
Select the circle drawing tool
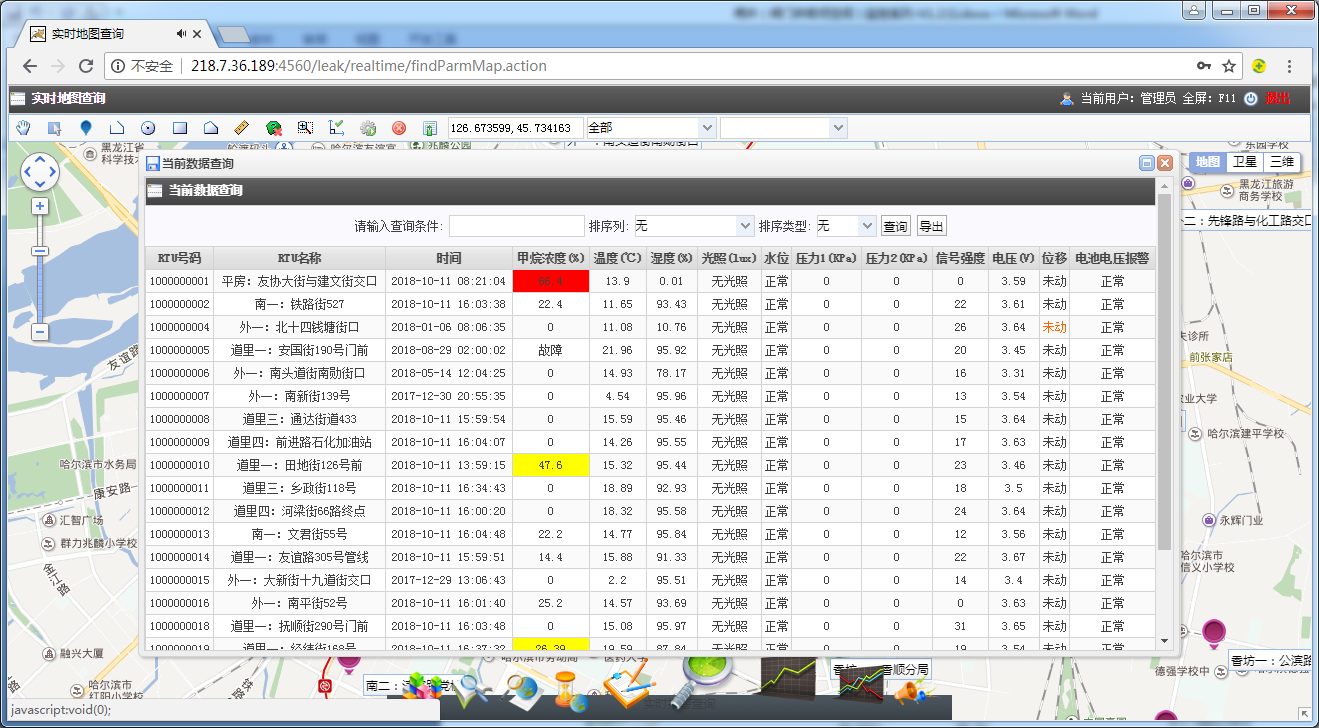[x=148, y=128]
